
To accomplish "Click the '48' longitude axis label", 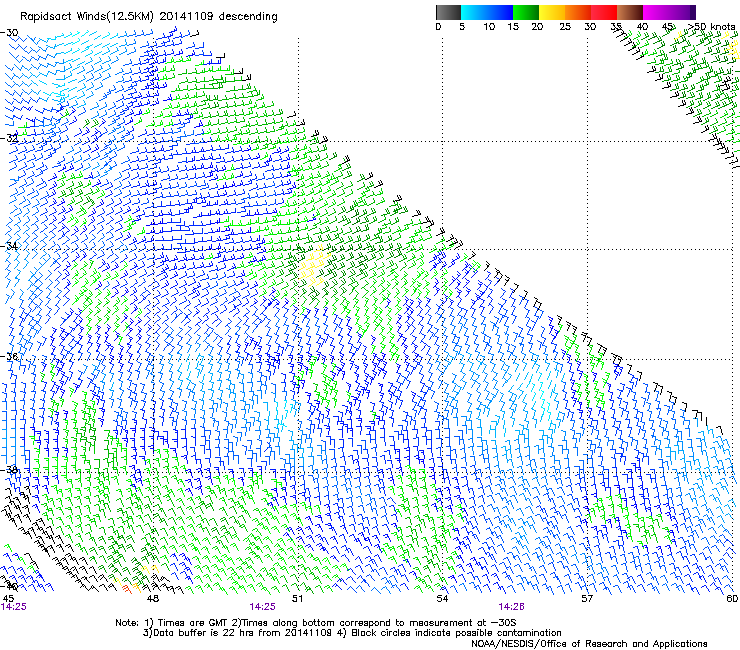I will pyautogui.click(x=153, y=599).
